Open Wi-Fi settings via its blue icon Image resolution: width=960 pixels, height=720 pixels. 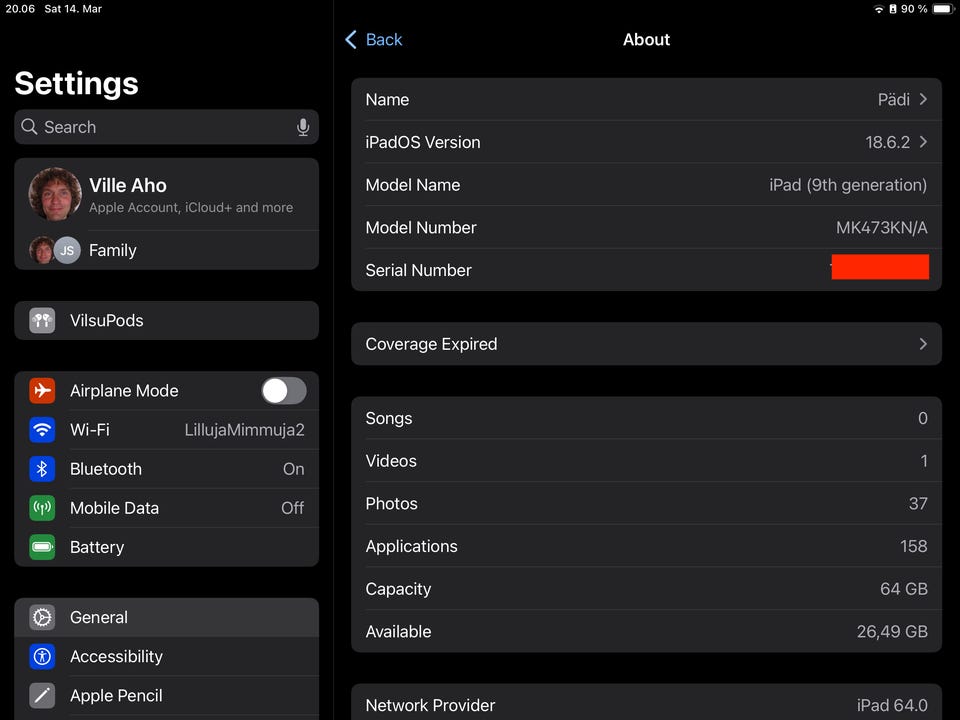(x=42, y=430)
